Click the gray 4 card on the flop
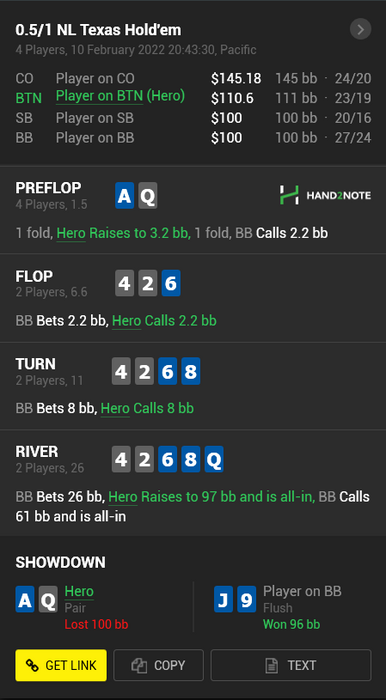Viewport: 386px width, 700px height. click(125, 283)
